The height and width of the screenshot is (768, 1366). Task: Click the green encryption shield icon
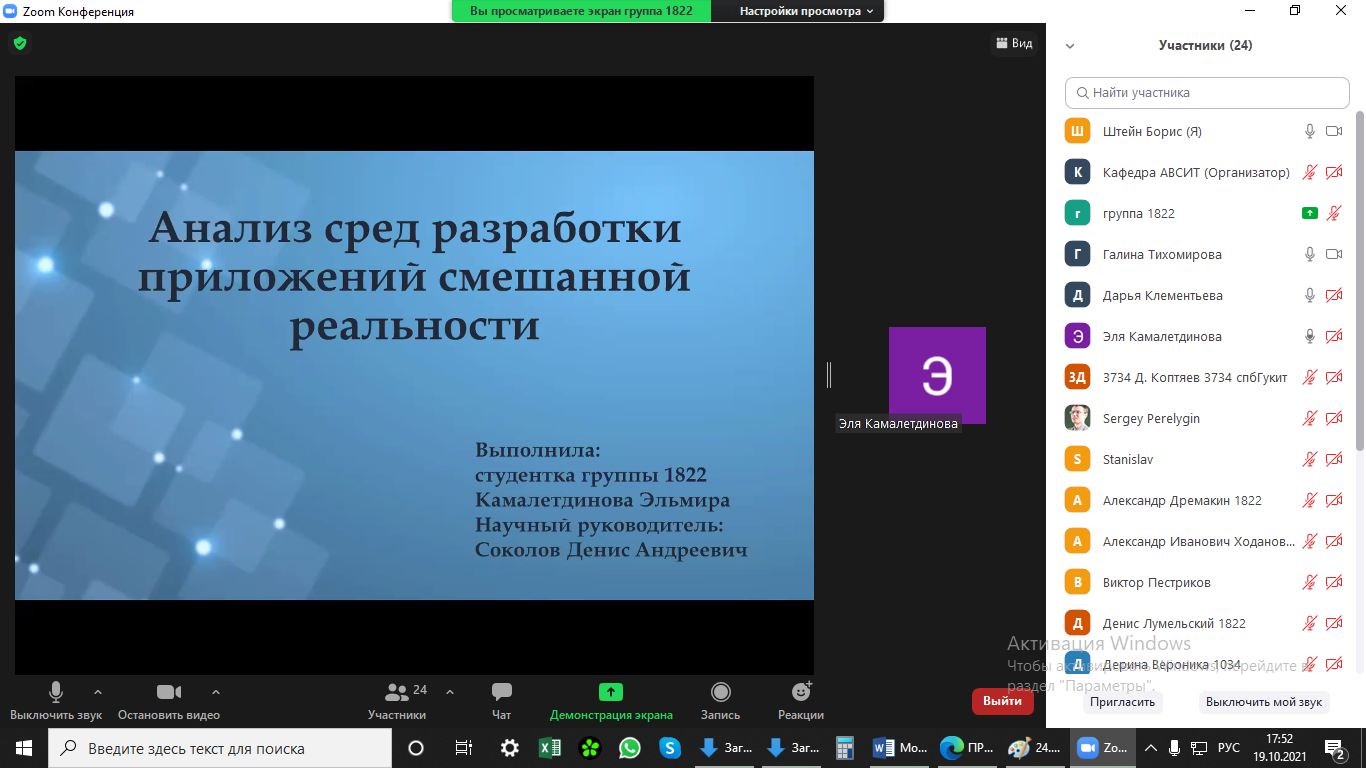[20, 43]
